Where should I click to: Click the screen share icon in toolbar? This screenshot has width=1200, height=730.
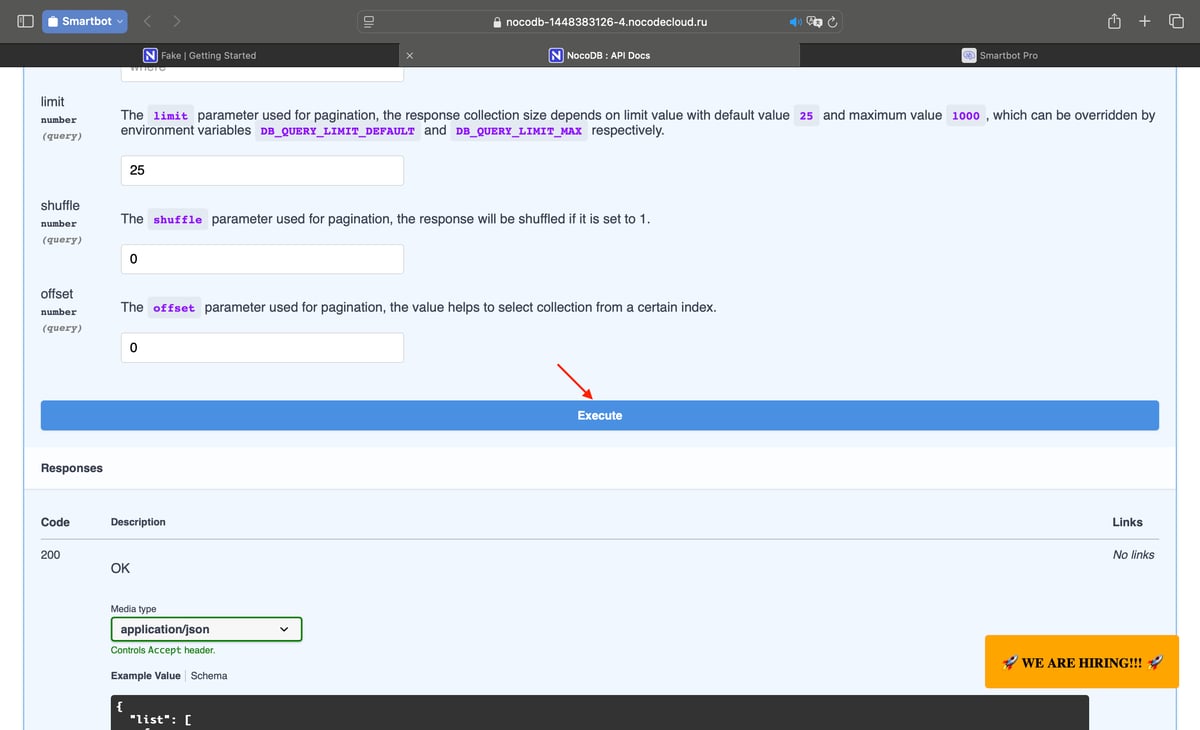(368, 21)
